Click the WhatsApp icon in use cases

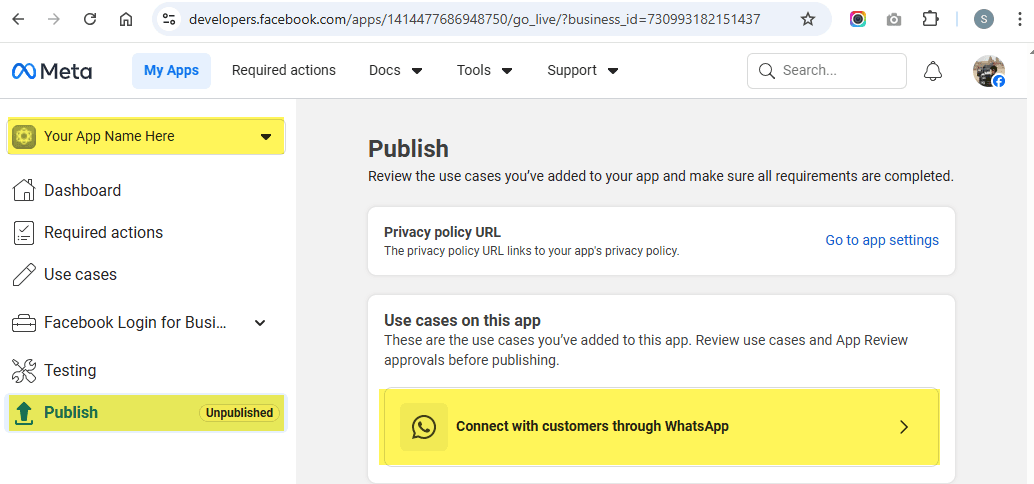(x=424, y=427)
